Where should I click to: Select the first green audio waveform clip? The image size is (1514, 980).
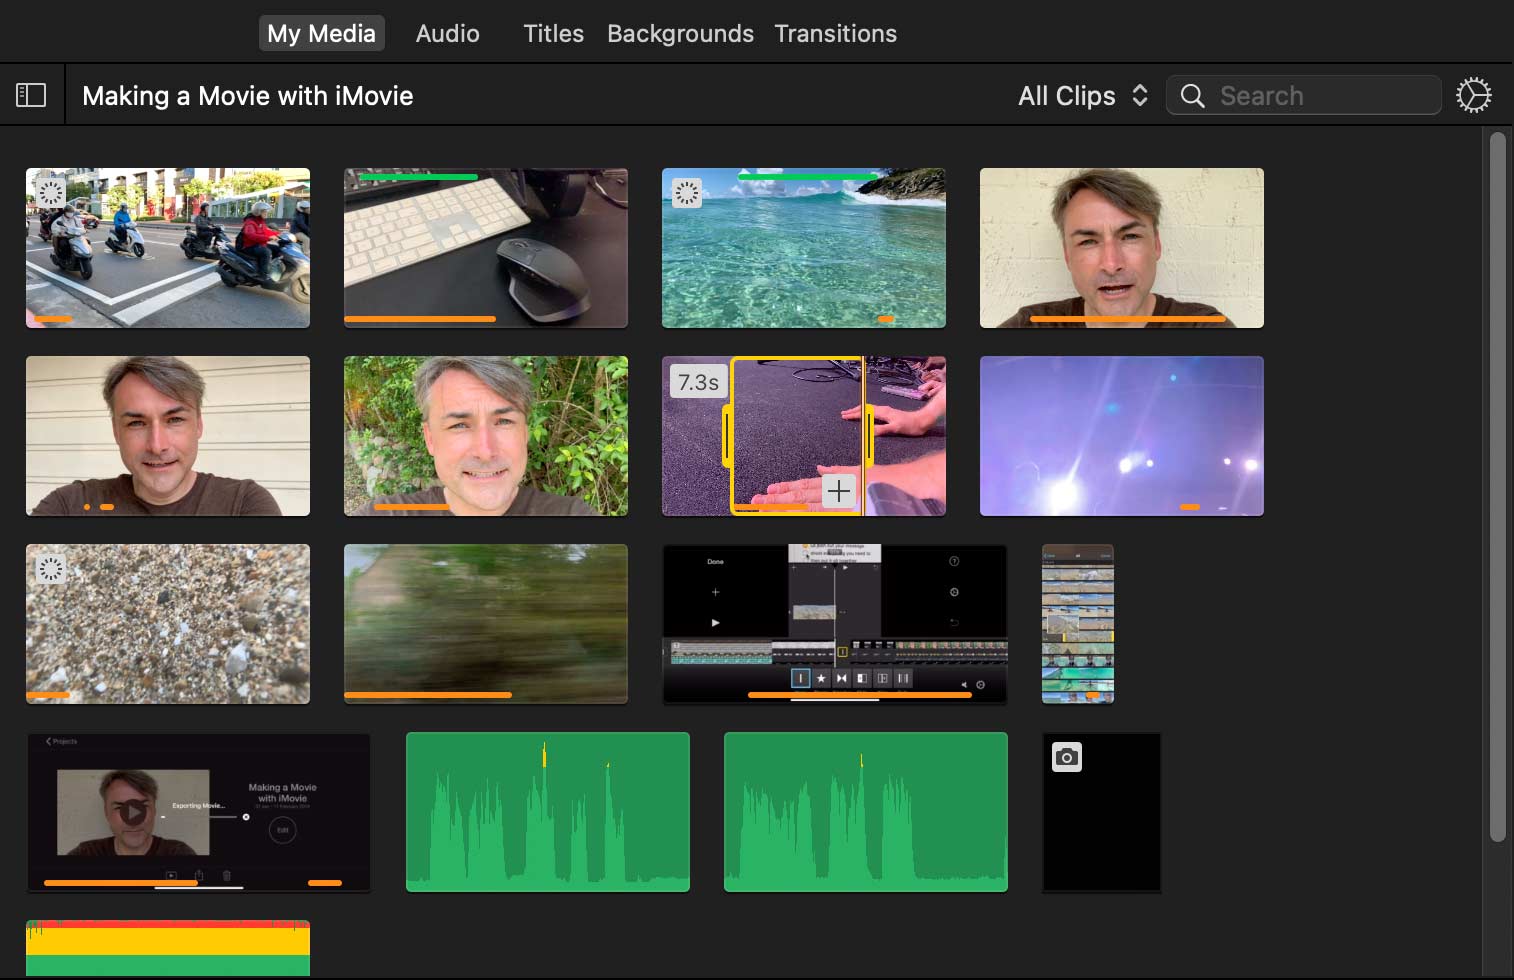548,812
